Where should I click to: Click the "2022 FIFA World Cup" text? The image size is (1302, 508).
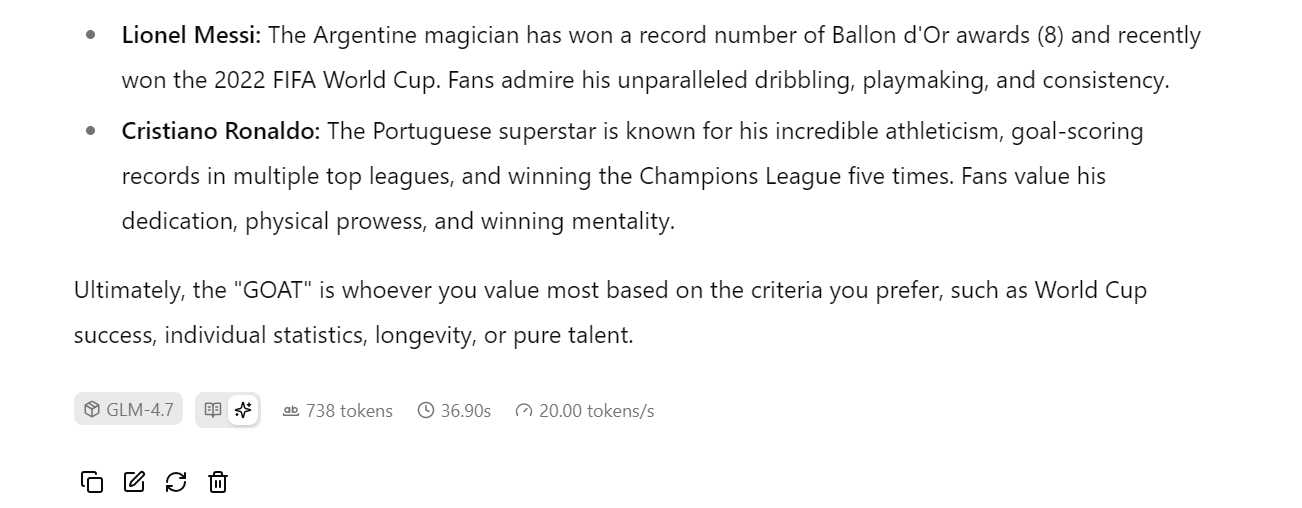327,80
